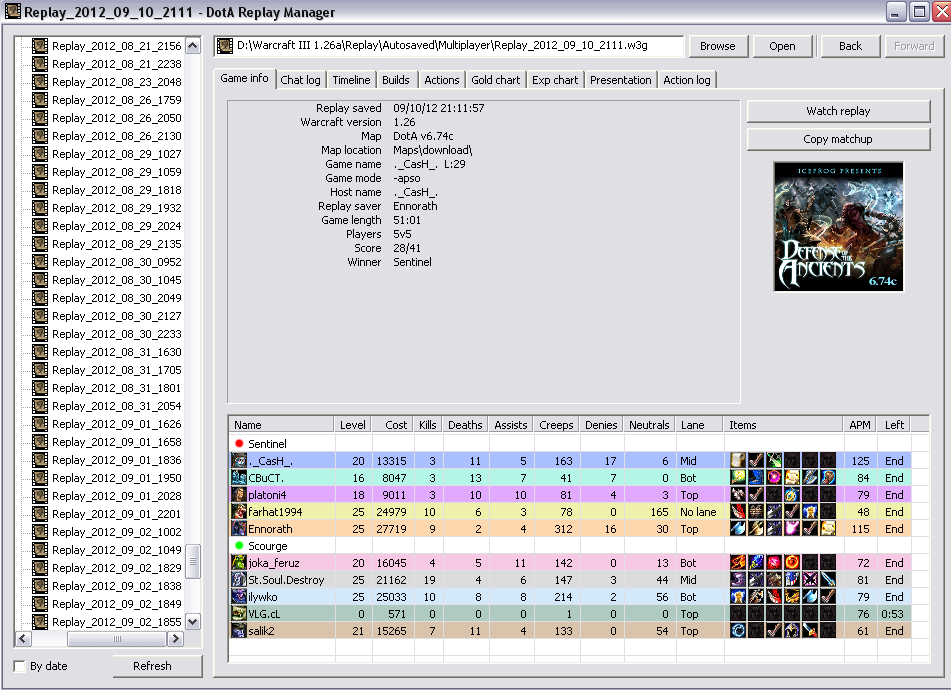The height and width of the screenshot is (690, 951).
Task: Switch to the Chat log tab
Action: 300,80
